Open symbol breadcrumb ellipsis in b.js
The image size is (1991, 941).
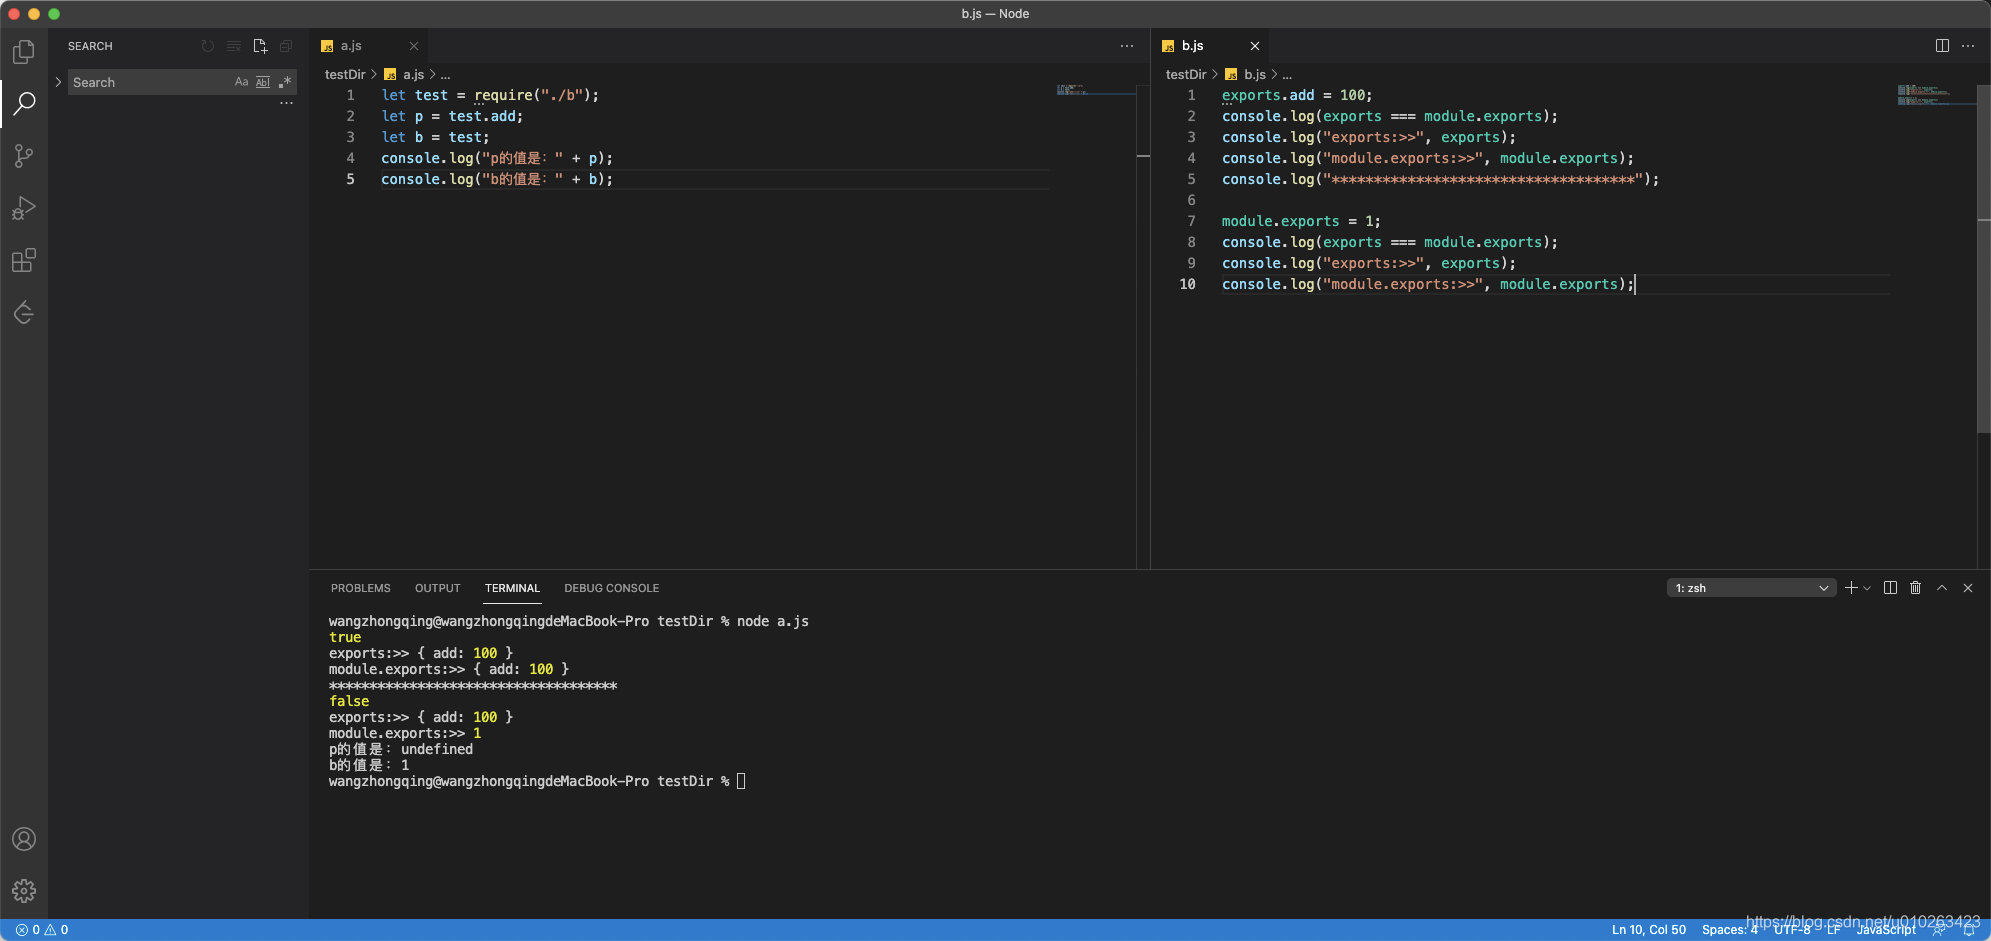1287,75
